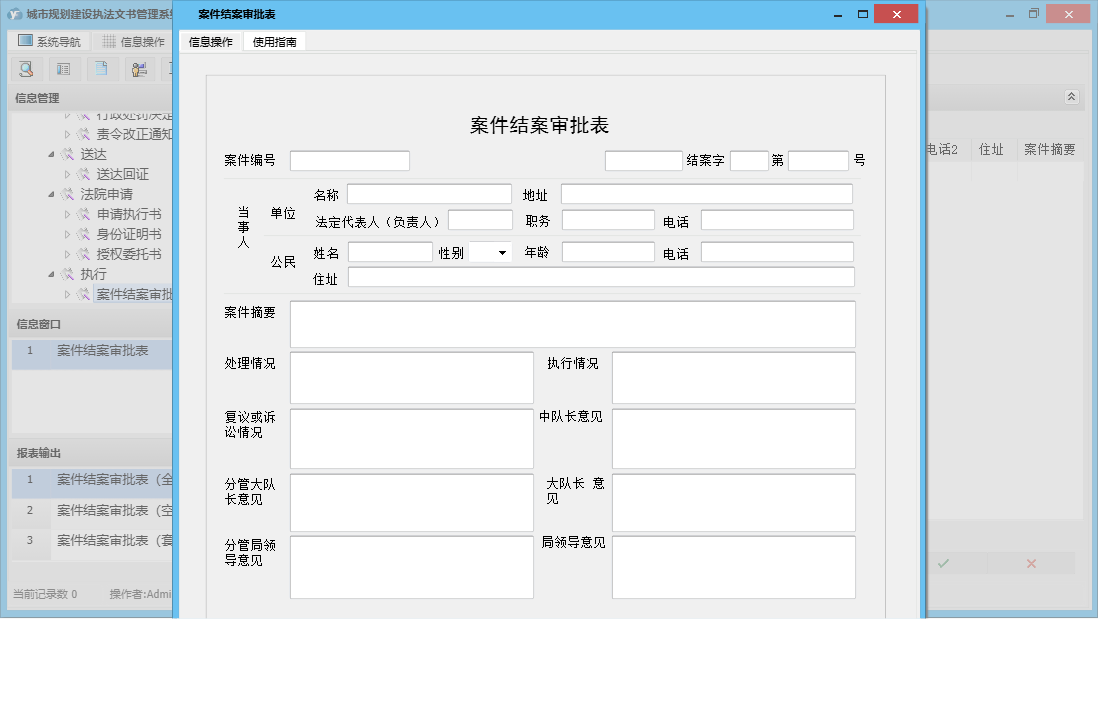The image size is (1098, 715).
Task: Click the report list icon in the toolbar
Action: pos(62,69)
